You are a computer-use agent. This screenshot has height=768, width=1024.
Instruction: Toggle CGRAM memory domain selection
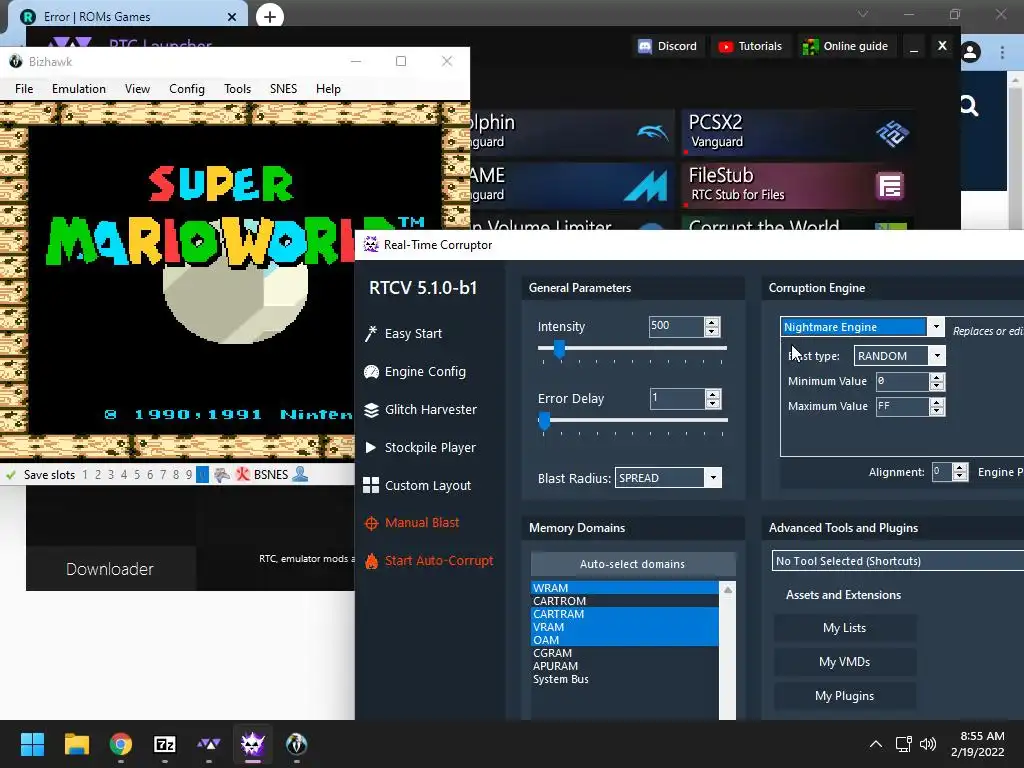625,653
